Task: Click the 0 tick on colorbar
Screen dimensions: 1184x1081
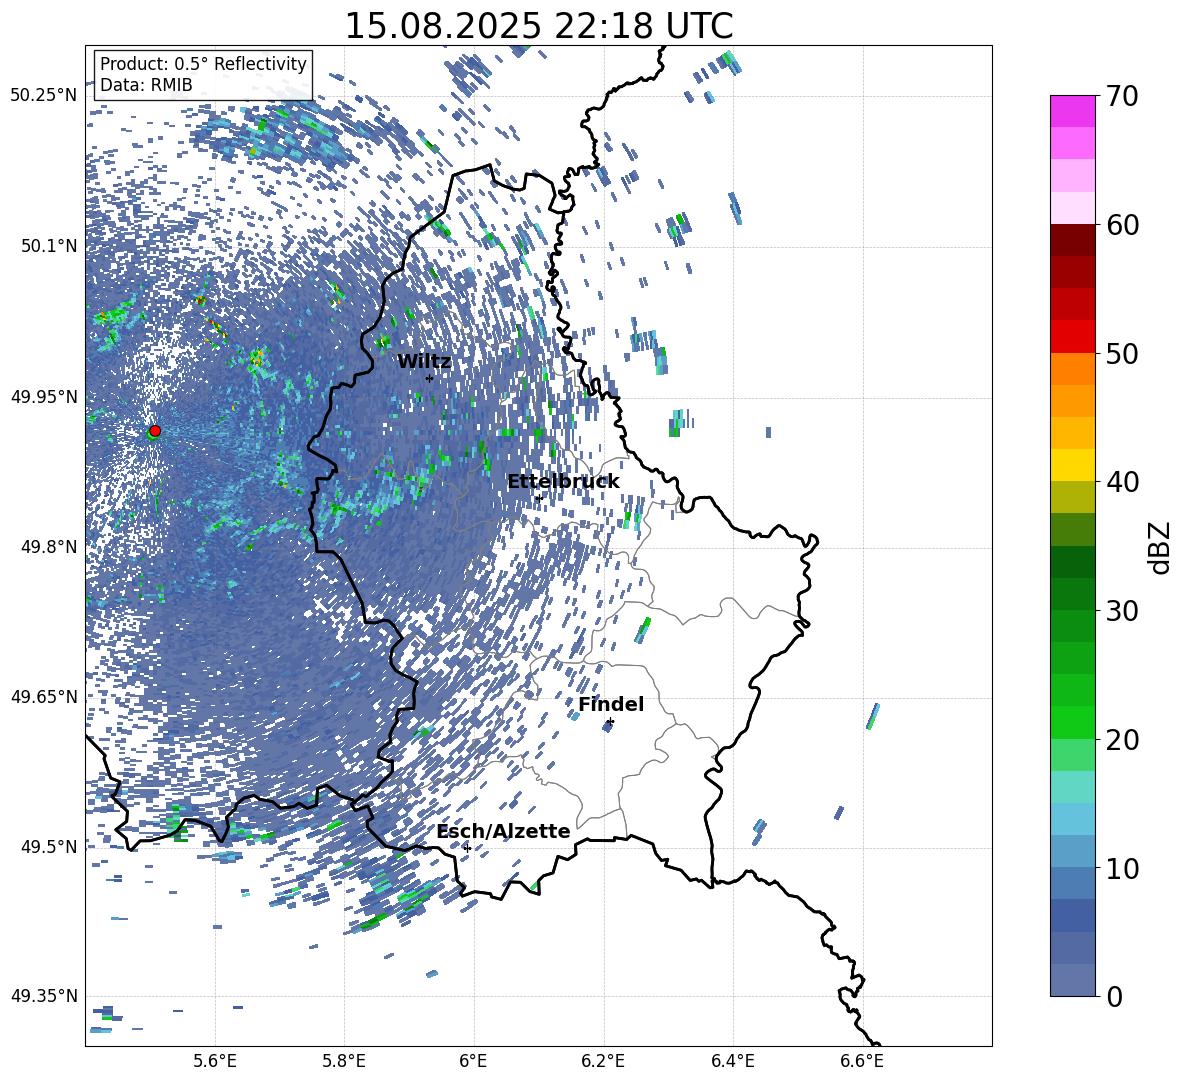Action: (1114, 996)
